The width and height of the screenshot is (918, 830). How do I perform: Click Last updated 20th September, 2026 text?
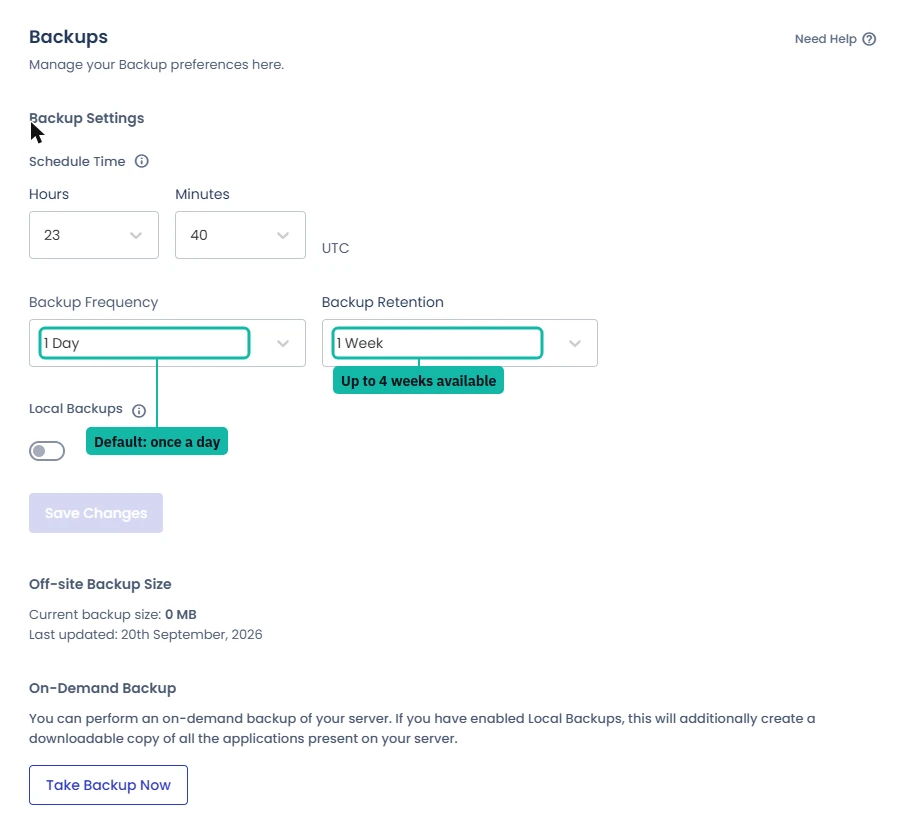coord(146,634)
